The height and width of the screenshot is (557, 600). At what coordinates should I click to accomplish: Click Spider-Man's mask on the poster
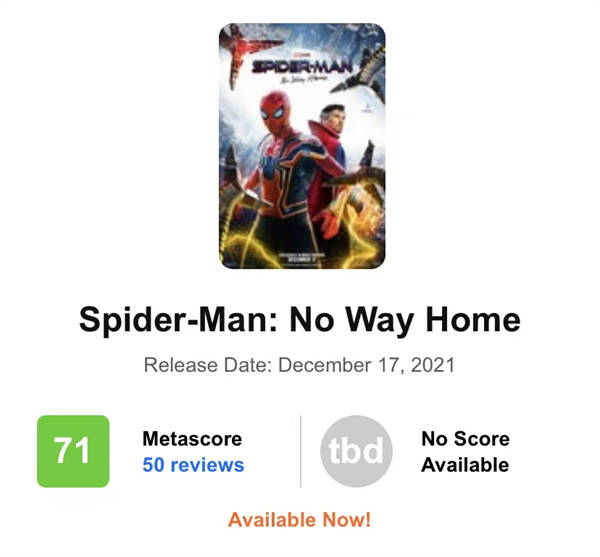coord(275,111)
